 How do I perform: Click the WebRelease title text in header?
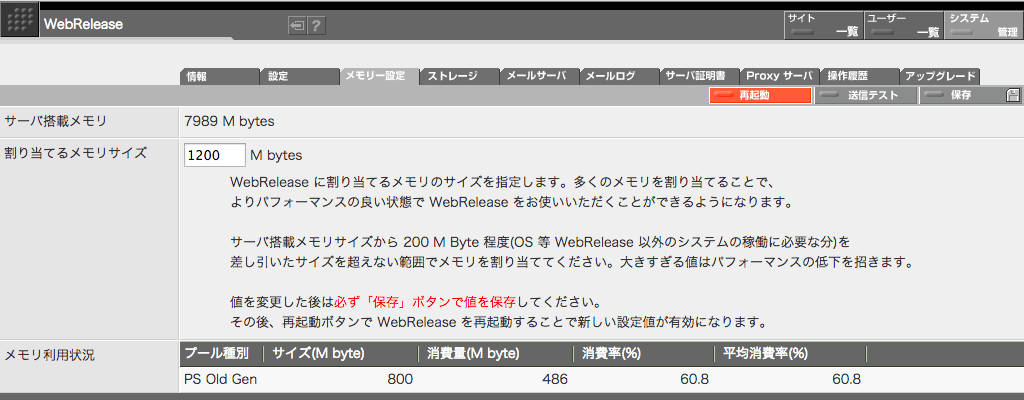click(83, 25)
